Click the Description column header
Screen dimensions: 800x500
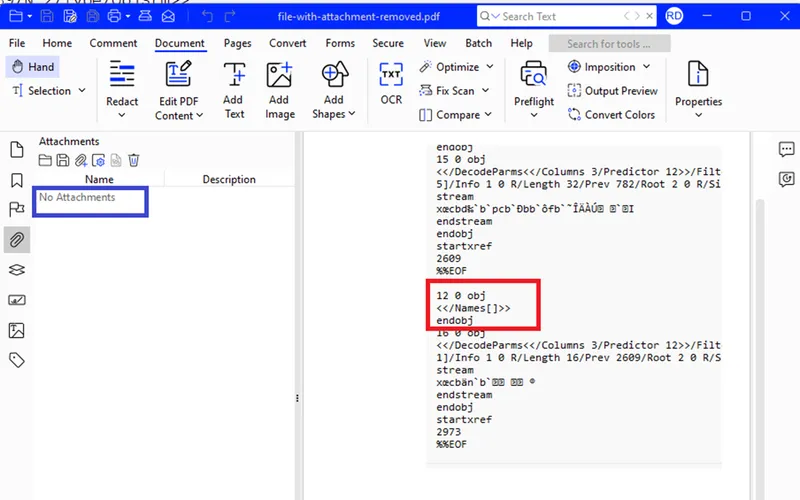point(229,179)
